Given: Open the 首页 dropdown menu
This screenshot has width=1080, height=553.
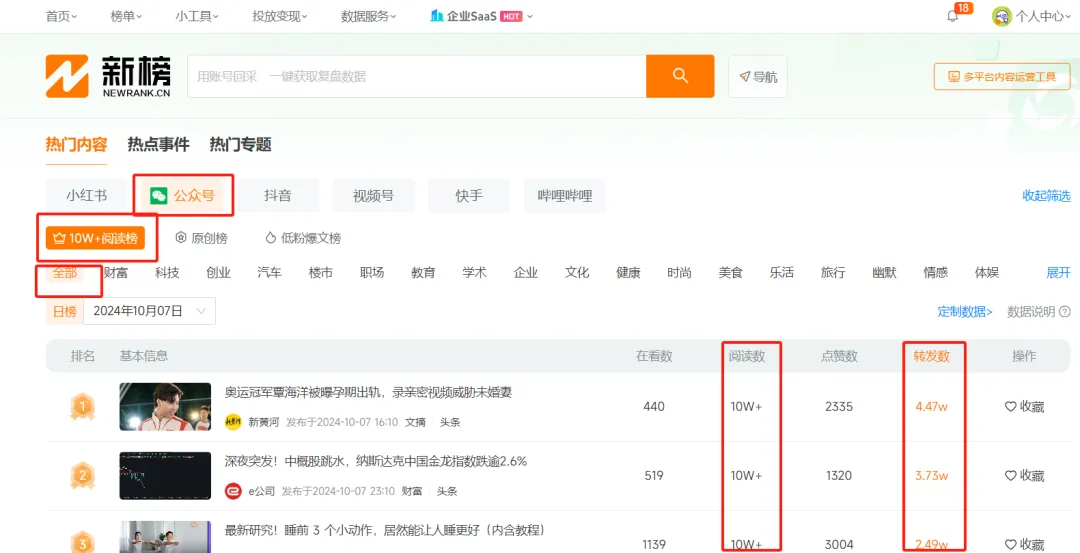Looking at the screenshot, I should (x=61, y=17).
